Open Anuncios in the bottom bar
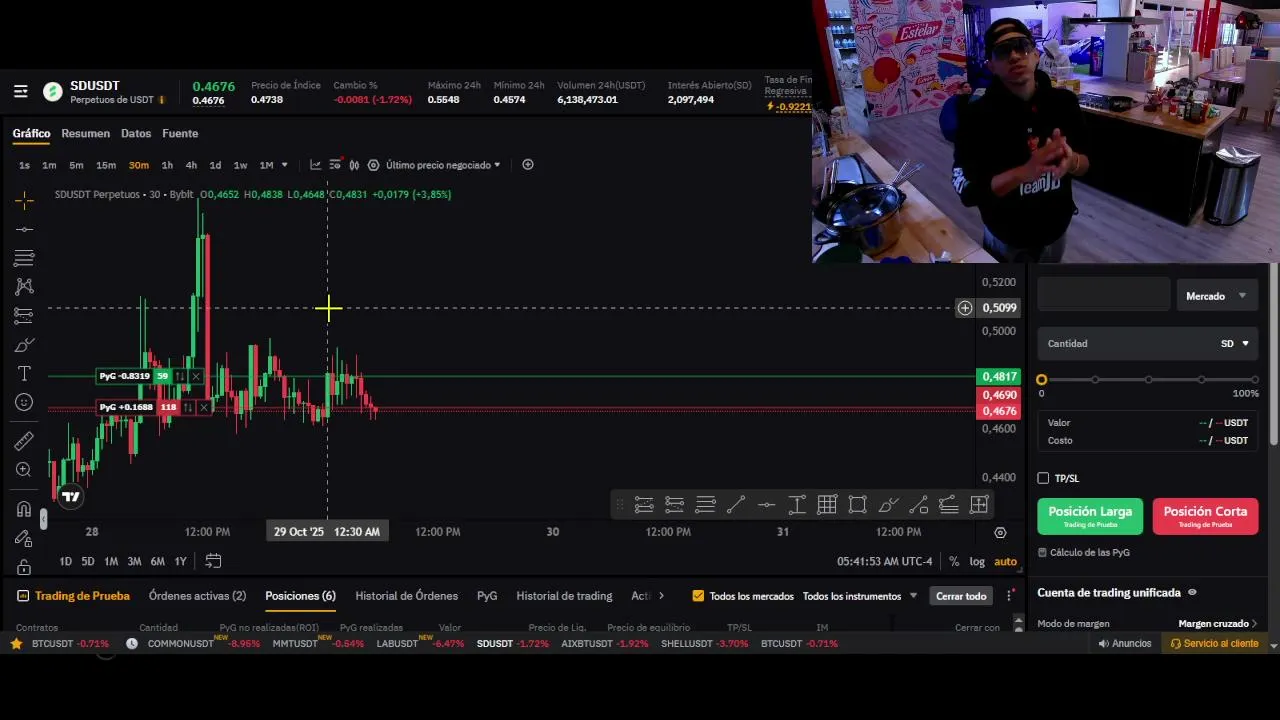The width and height of the screenshot is (1280, 720). (1124, 644)
